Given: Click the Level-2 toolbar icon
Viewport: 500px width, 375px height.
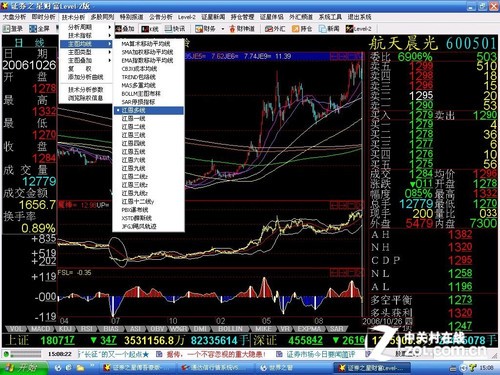Looking at the screenshot, I should tap(359, 29).
